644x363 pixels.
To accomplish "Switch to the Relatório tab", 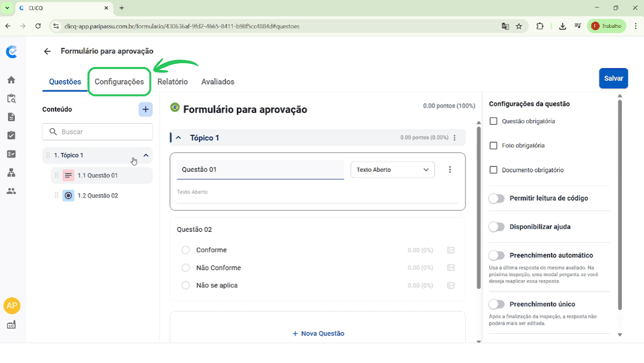I will 172,82.
